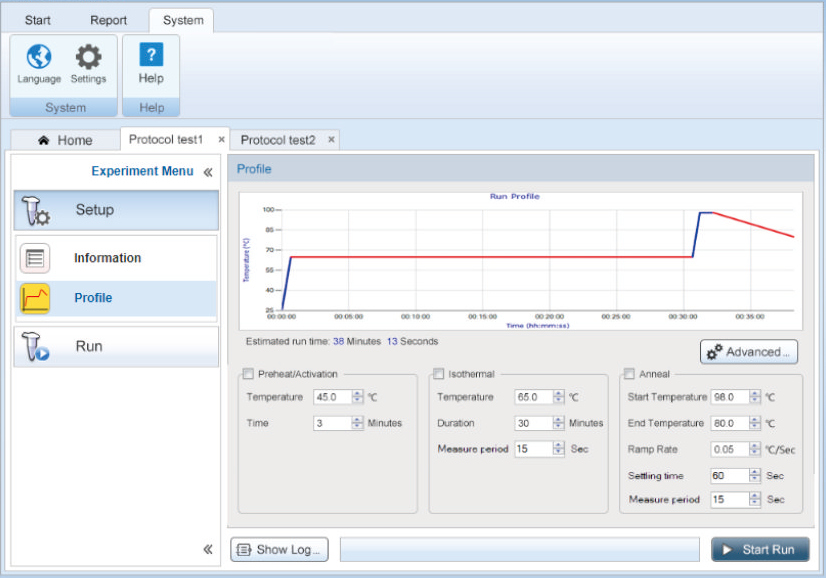The height and width of the screenshot is (578, 826).
Task: Open the Advanced profile options
Action: (749, 352)
